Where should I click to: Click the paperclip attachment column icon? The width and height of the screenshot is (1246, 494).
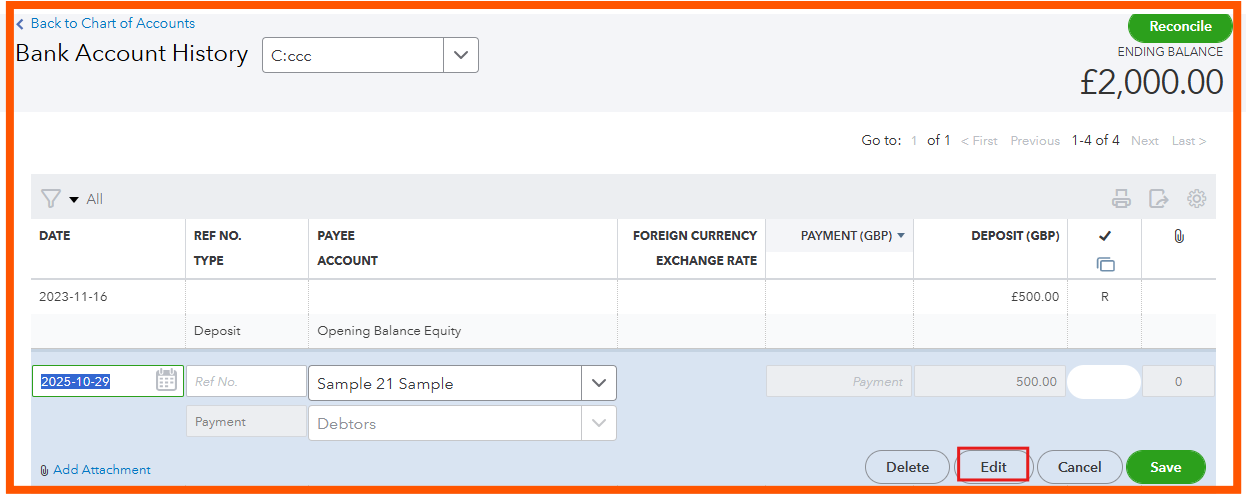1179,236
